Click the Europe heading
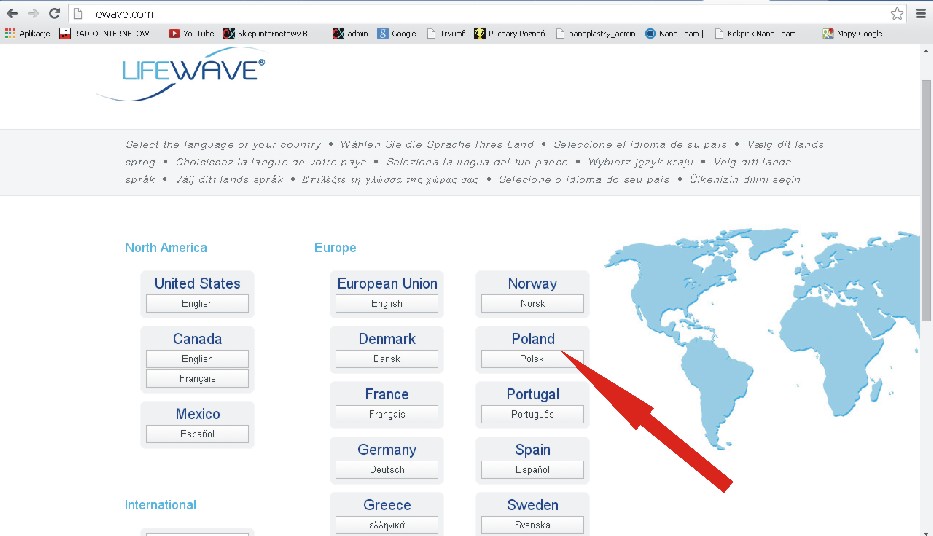This screenshot has width=933, height=536. [x=335, y=247]
